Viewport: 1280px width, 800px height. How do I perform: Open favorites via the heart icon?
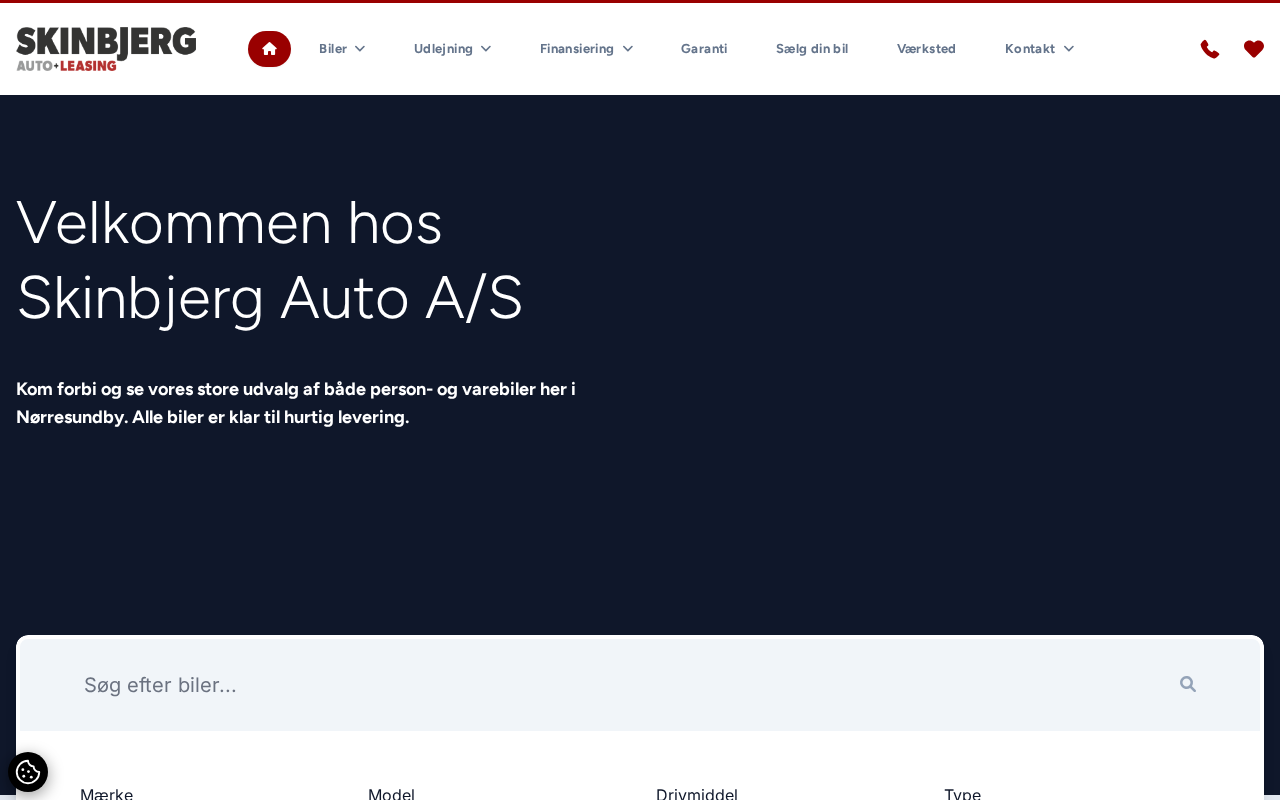[1254, 49]
